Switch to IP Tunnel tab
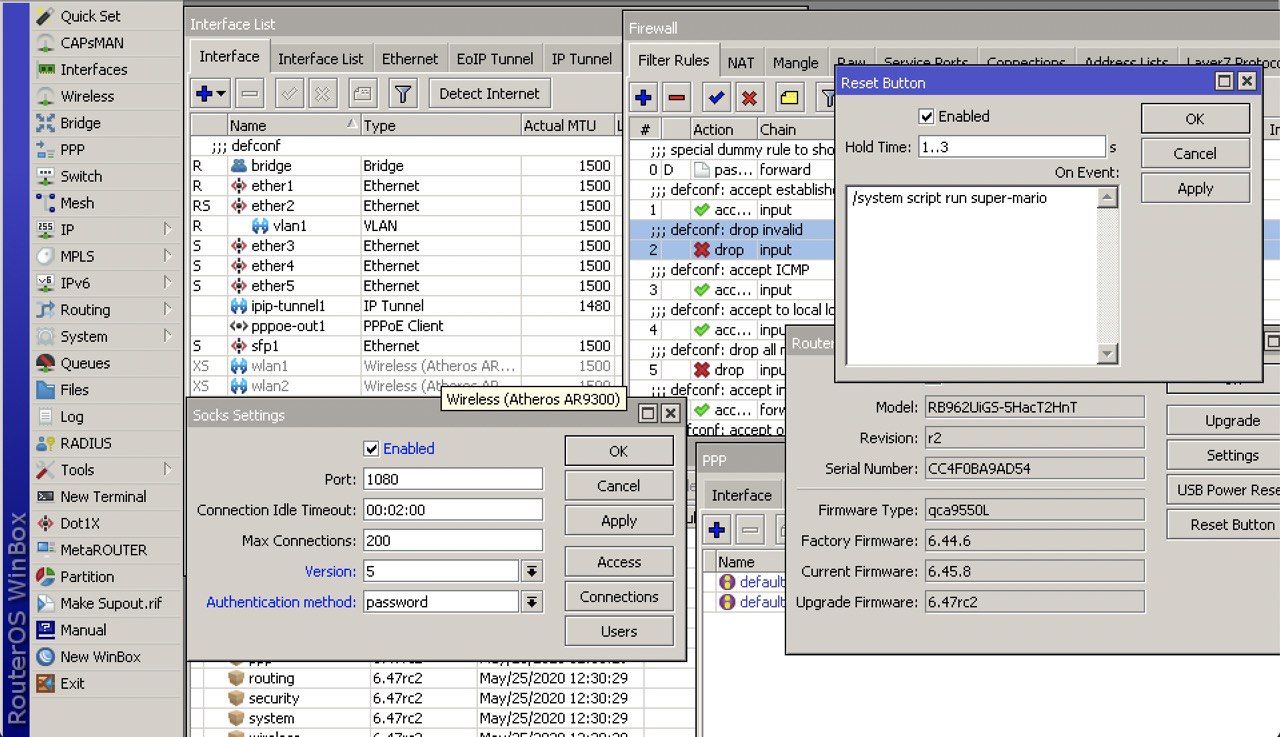1280x737 pixels. pyautogui.click(x=582, y=59)
